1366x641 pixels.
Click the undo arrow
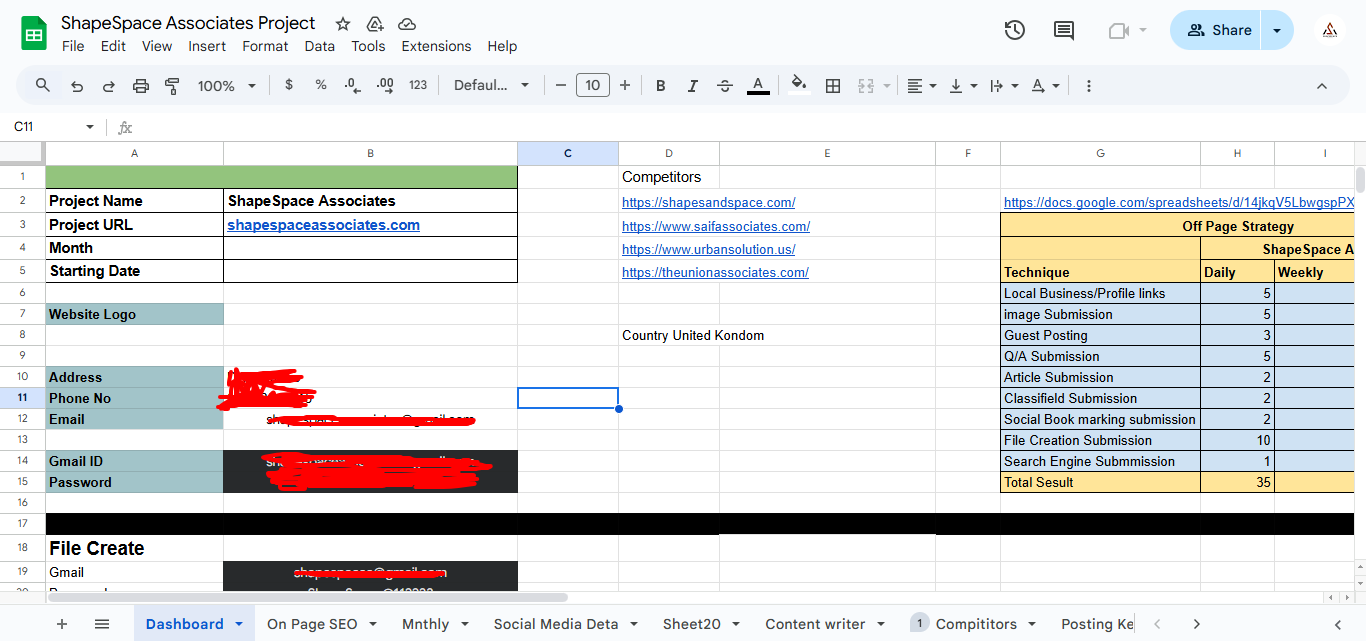[x=77, y=86]
